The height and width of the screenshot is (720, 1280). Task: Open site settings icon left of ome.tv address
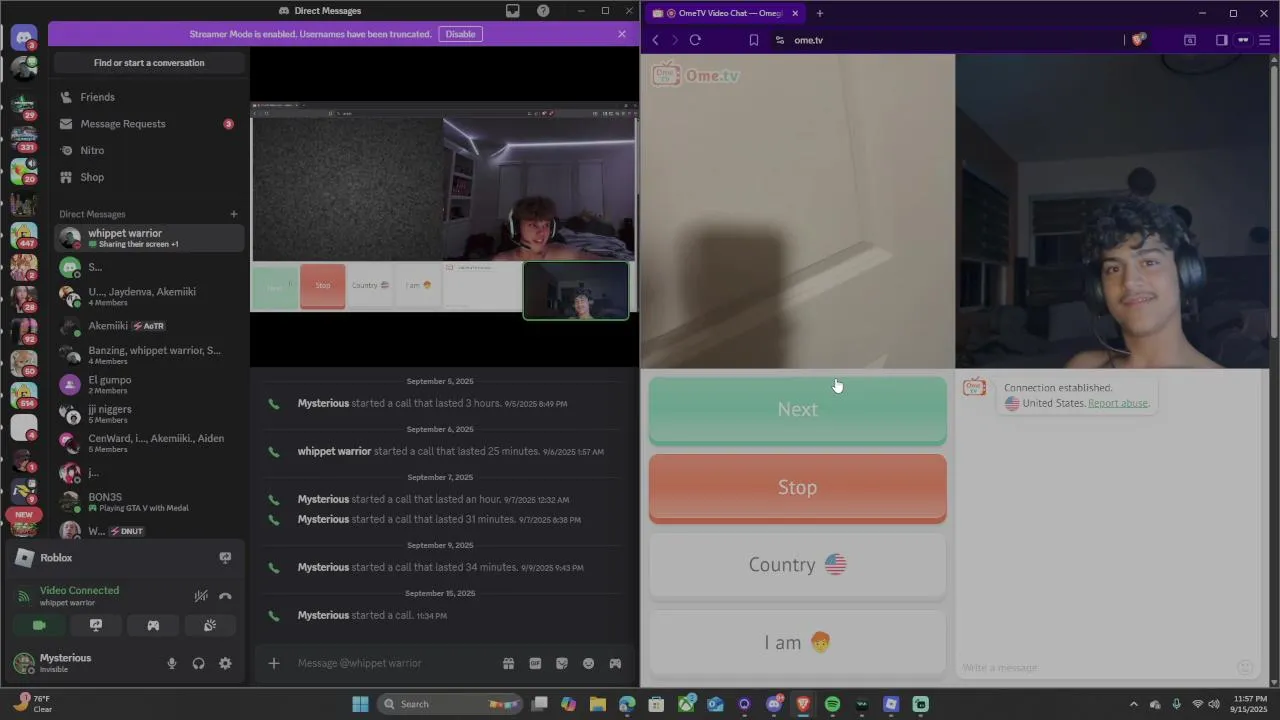tap(780, 40)
